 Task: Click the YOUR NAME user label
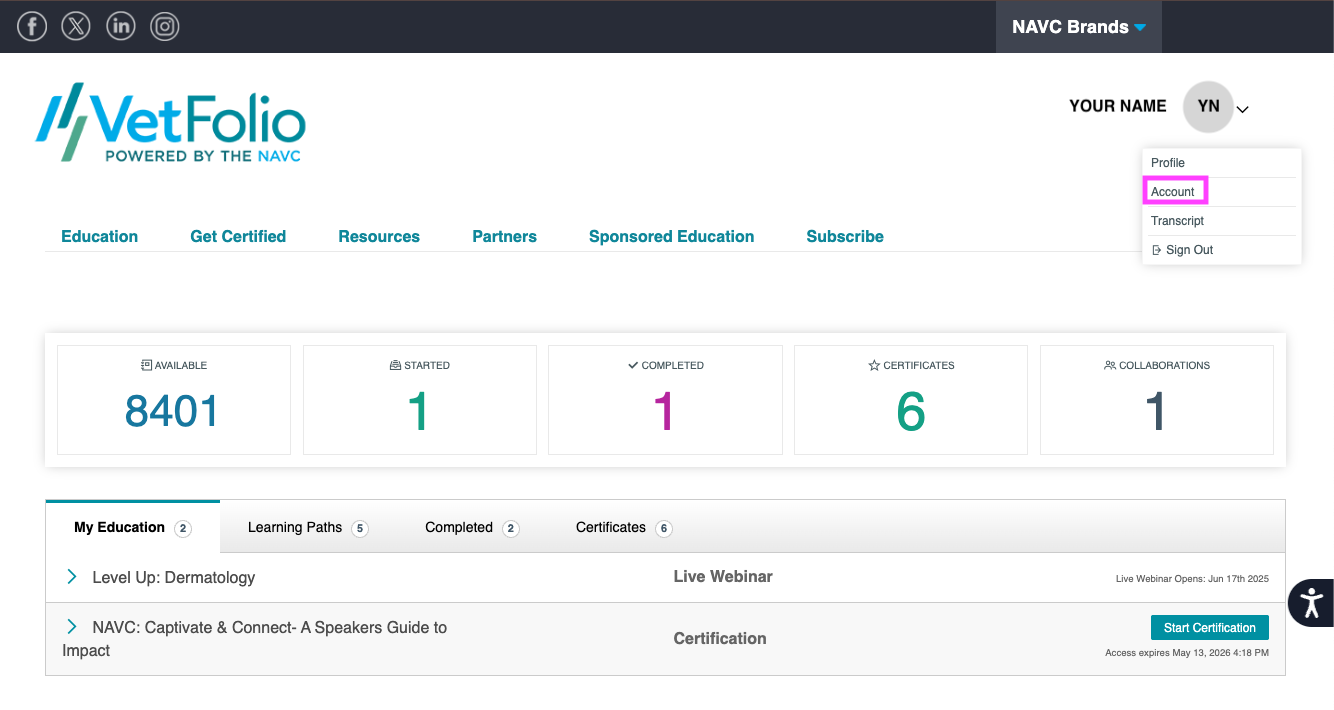1118,106
